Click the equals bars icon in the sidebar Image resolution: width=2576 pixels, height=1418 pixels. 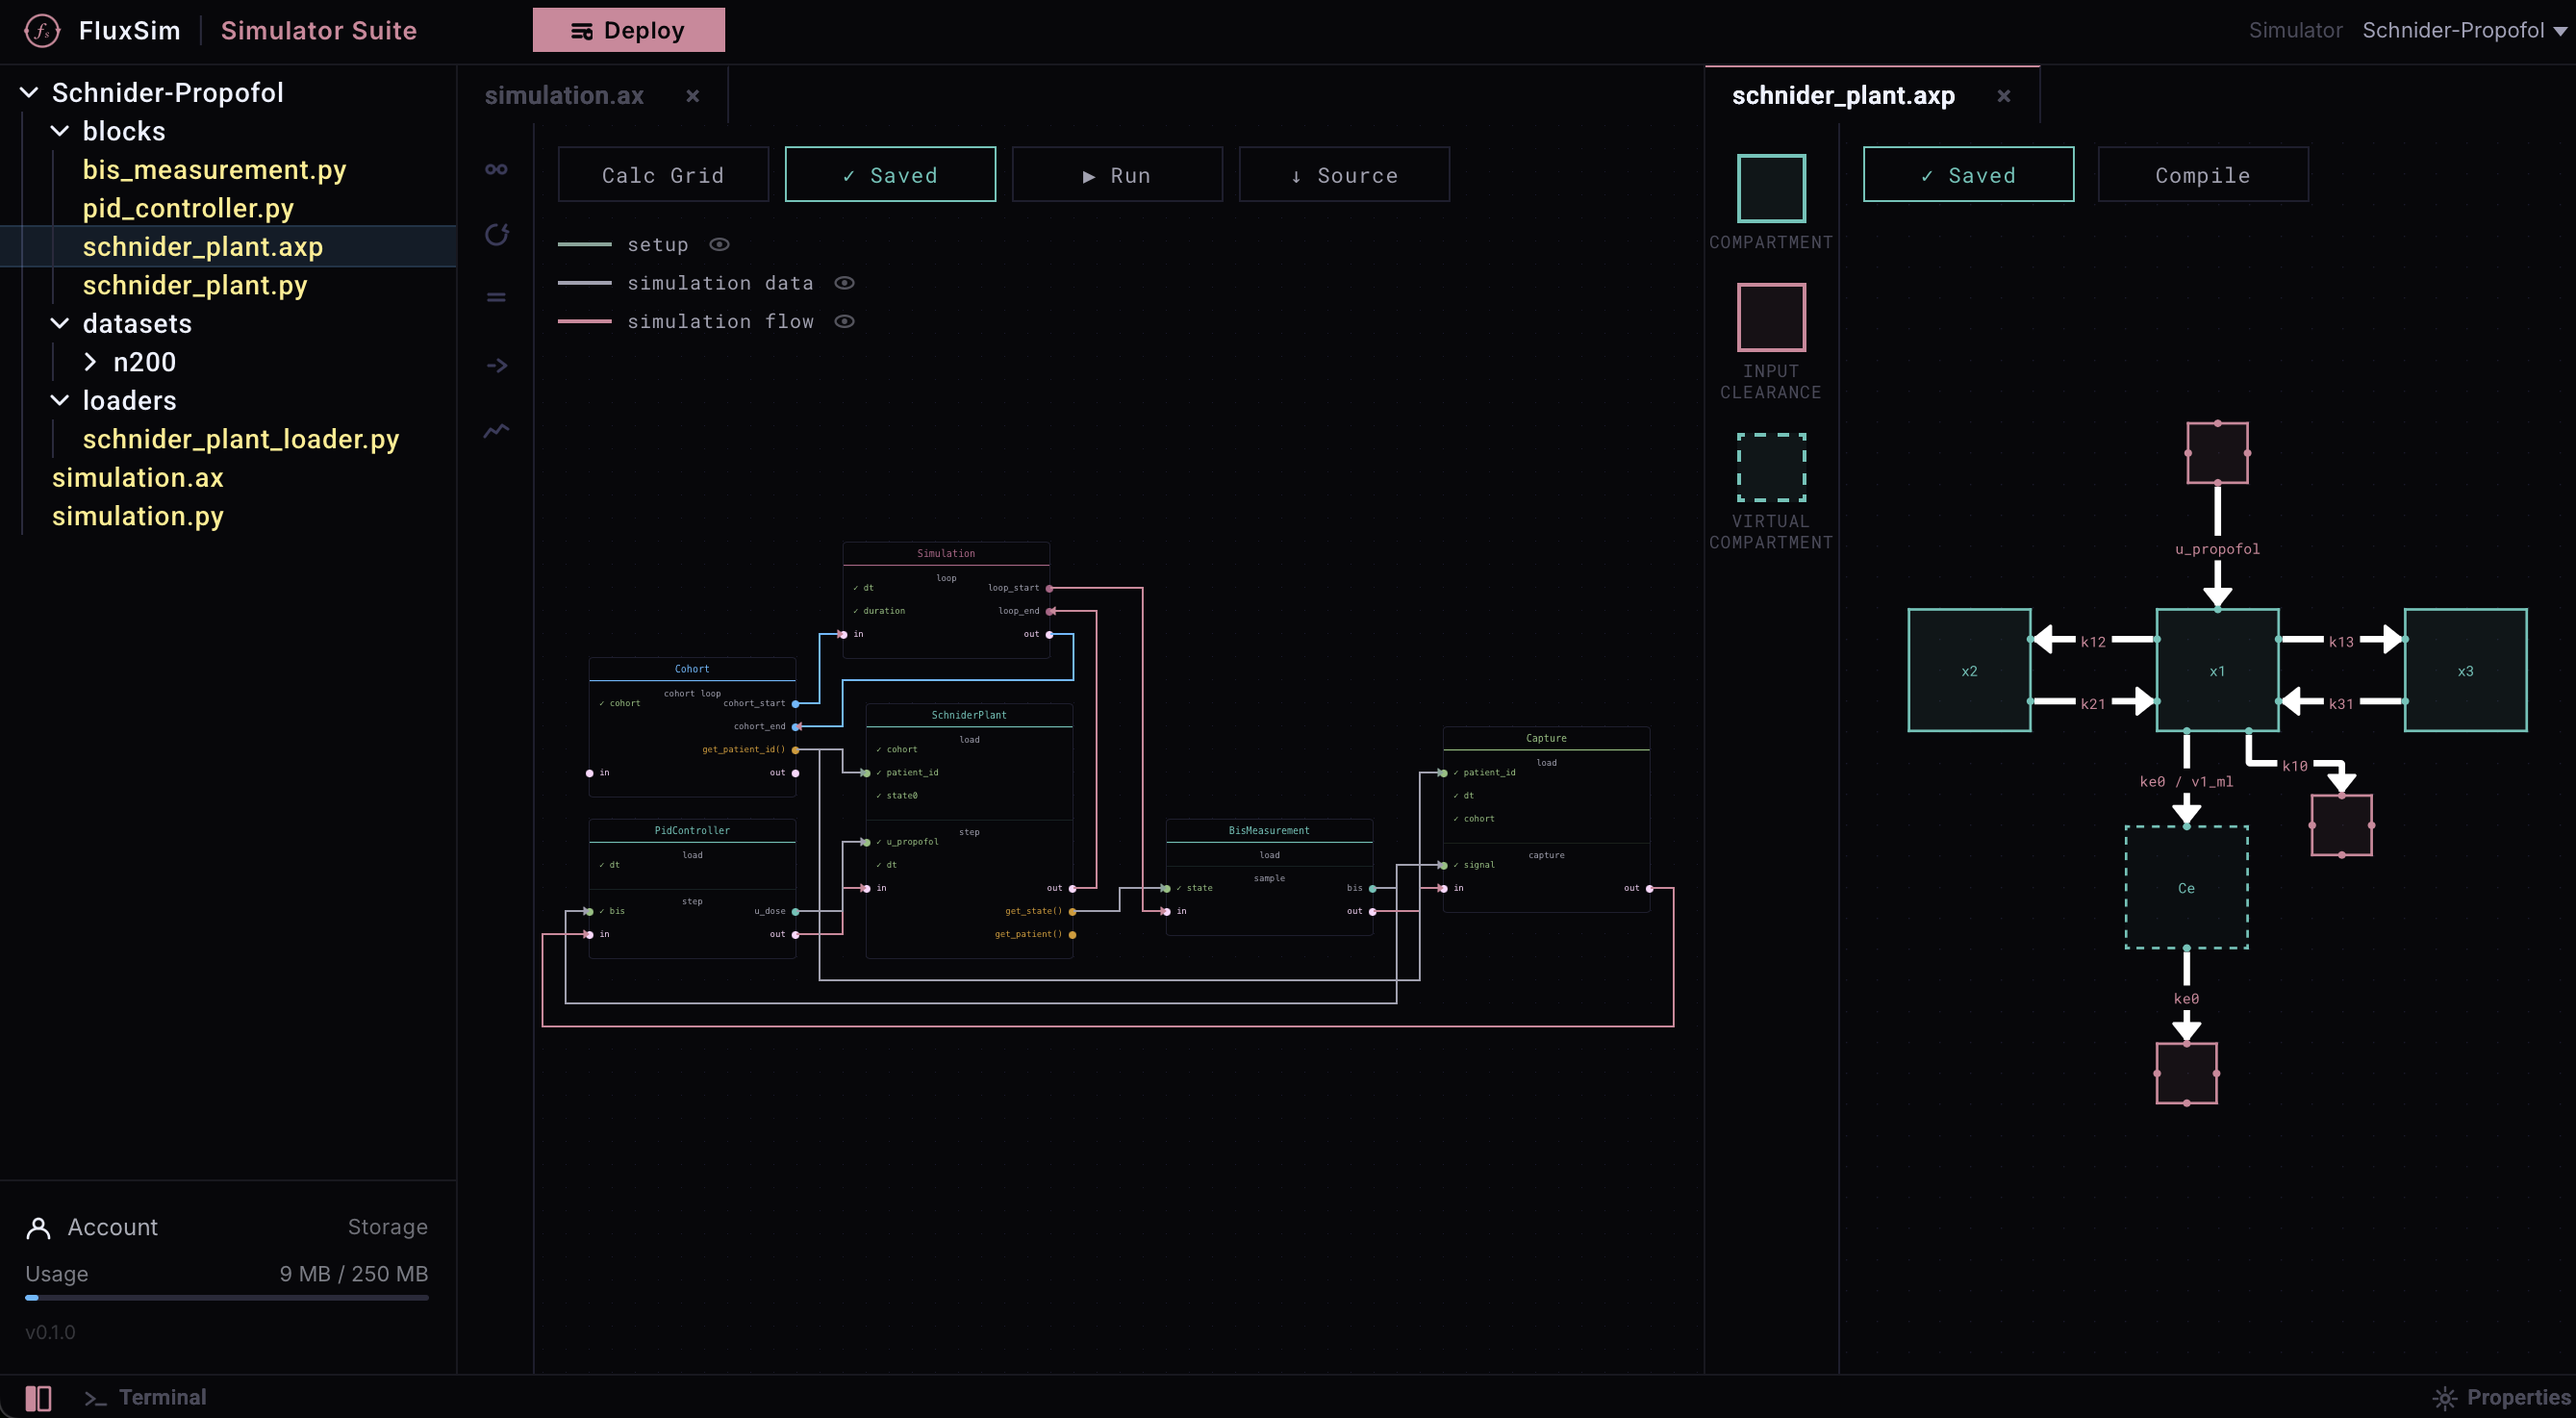pyautogui.click(x=496, y=297)
